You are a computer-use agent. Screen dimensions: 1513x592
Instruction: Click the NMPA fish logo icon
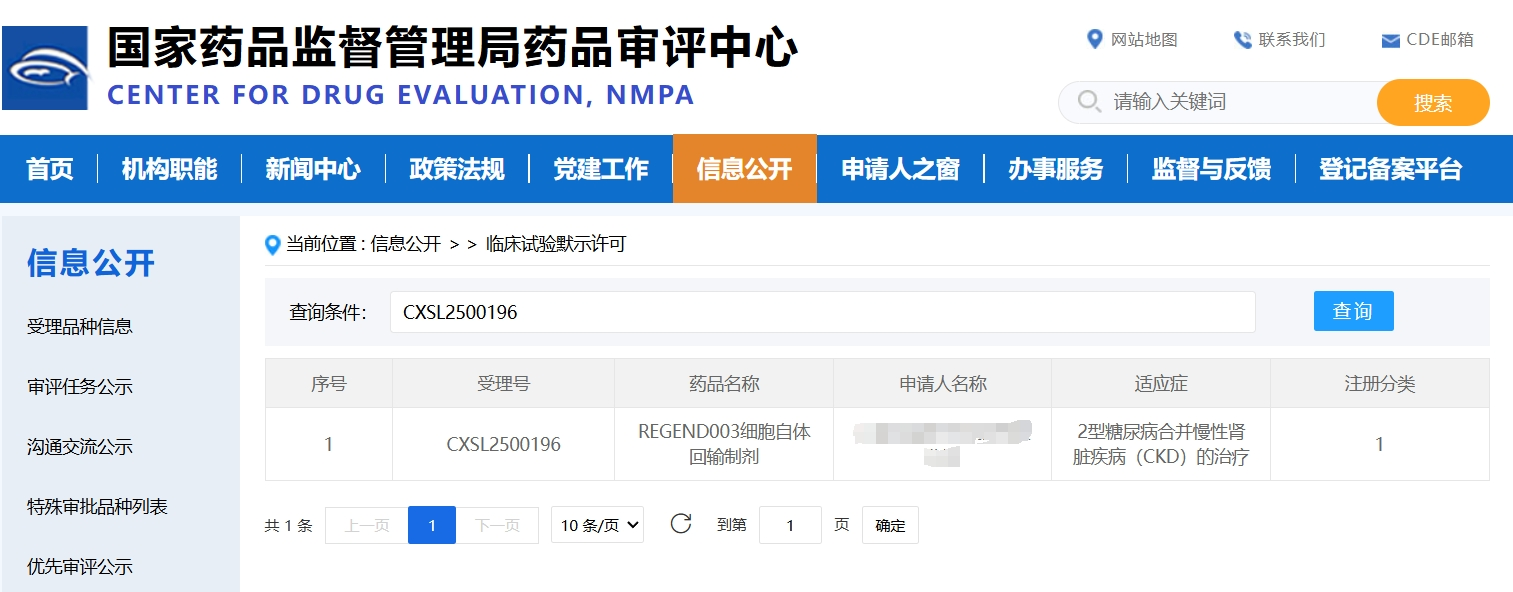46,68
